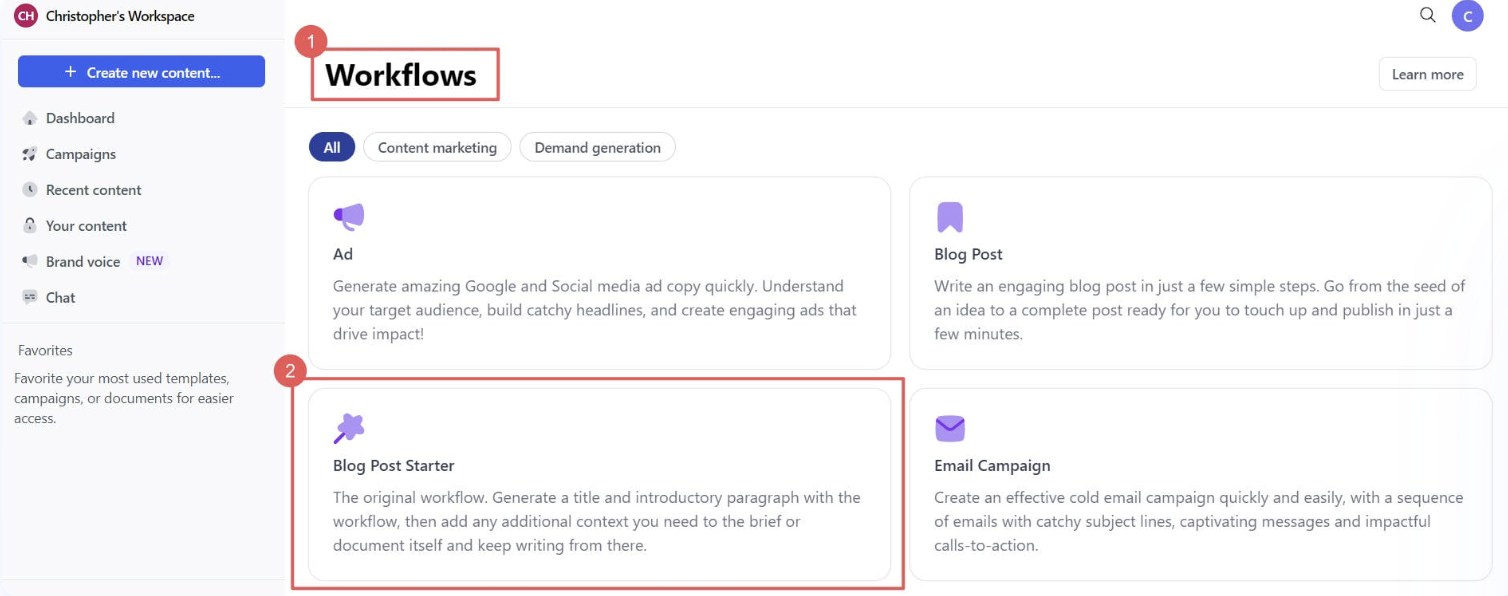The width and height of the screenshot is (1508, 596).
Task: Filter by Demand generation
Action: coord(597,147)
